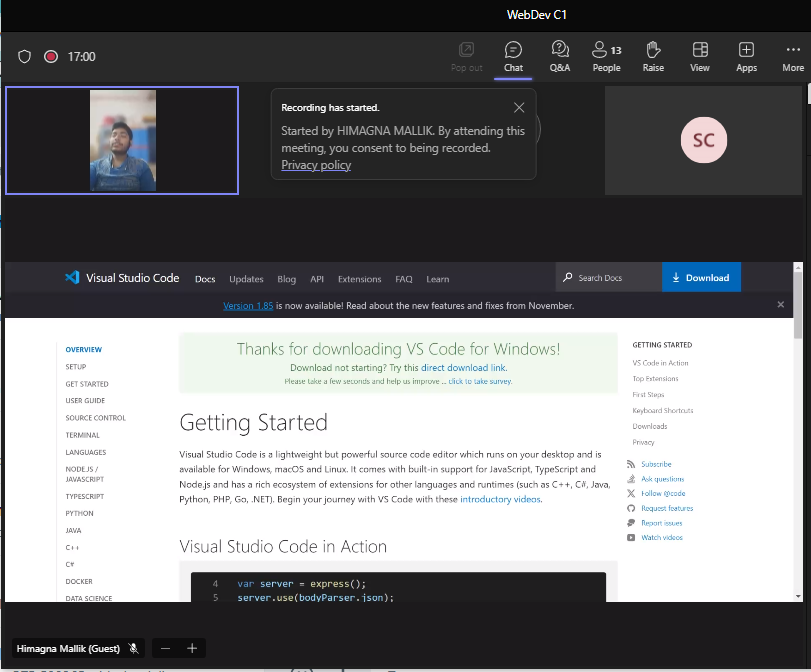Open the Version 1.85 link

click(248, 306)
